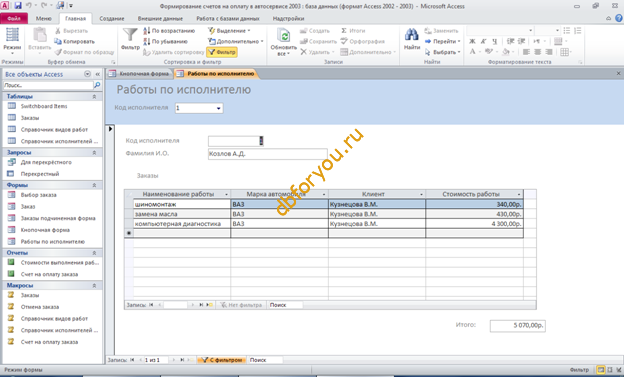Open the Заказы table in navigation pane
The width and height of the screenshot is (624, 377).
(x=30, y=118)
